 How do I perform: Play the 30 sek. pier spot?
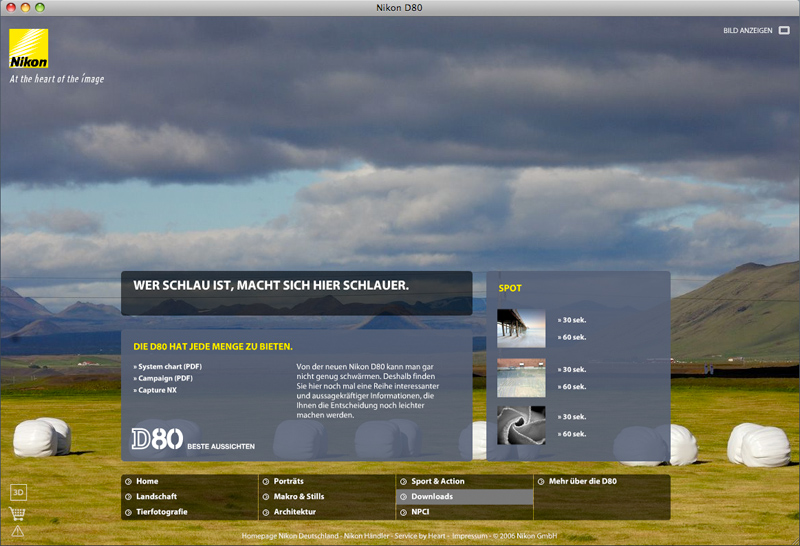[572, 320]
